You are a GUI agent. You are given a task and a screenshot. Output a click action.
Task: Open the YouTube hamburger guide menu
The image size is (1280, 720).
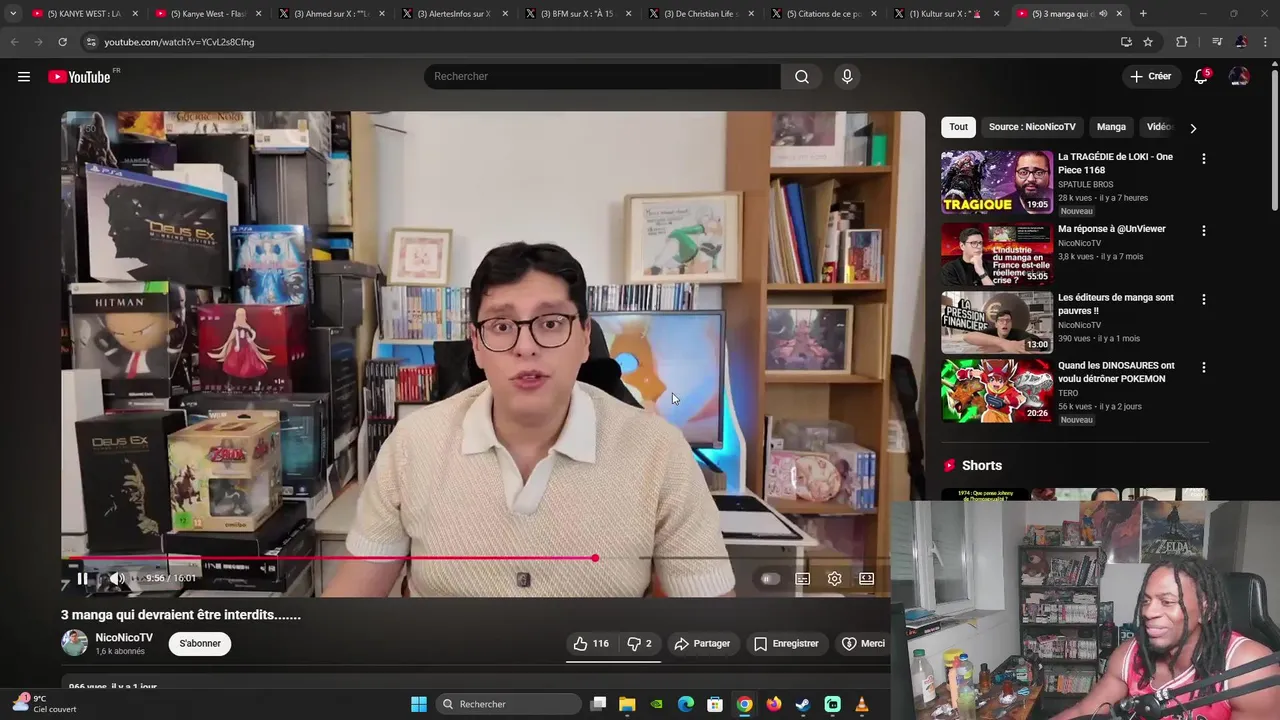tap(24, 76)
